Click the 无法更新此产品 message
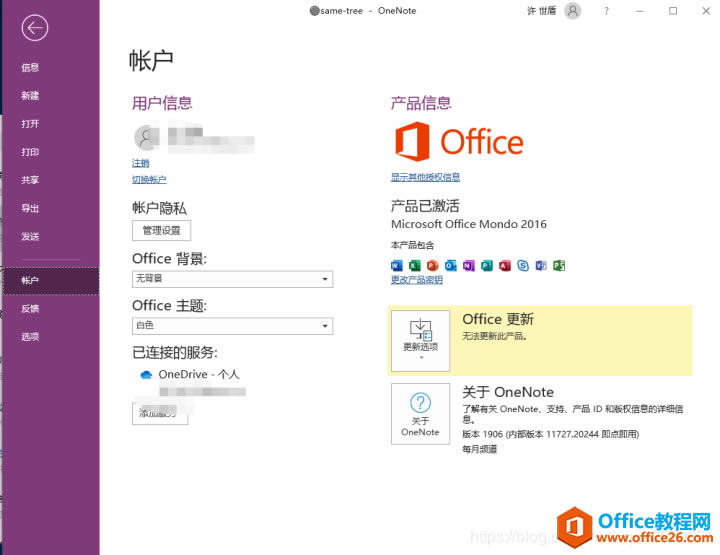 pos(494,336)
